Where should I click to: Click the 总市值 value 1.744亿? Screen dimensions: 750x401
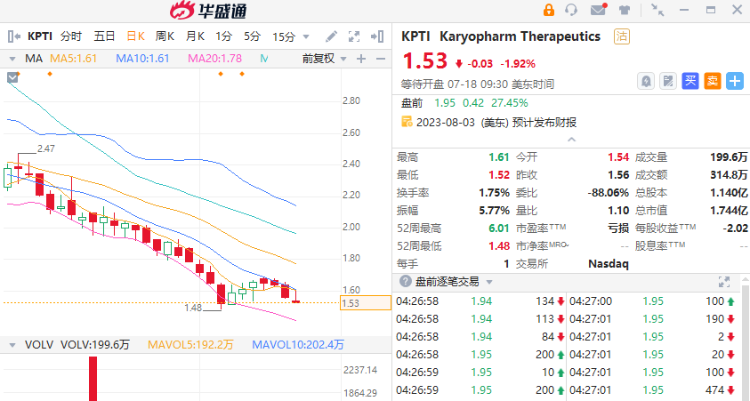[729, 211]
